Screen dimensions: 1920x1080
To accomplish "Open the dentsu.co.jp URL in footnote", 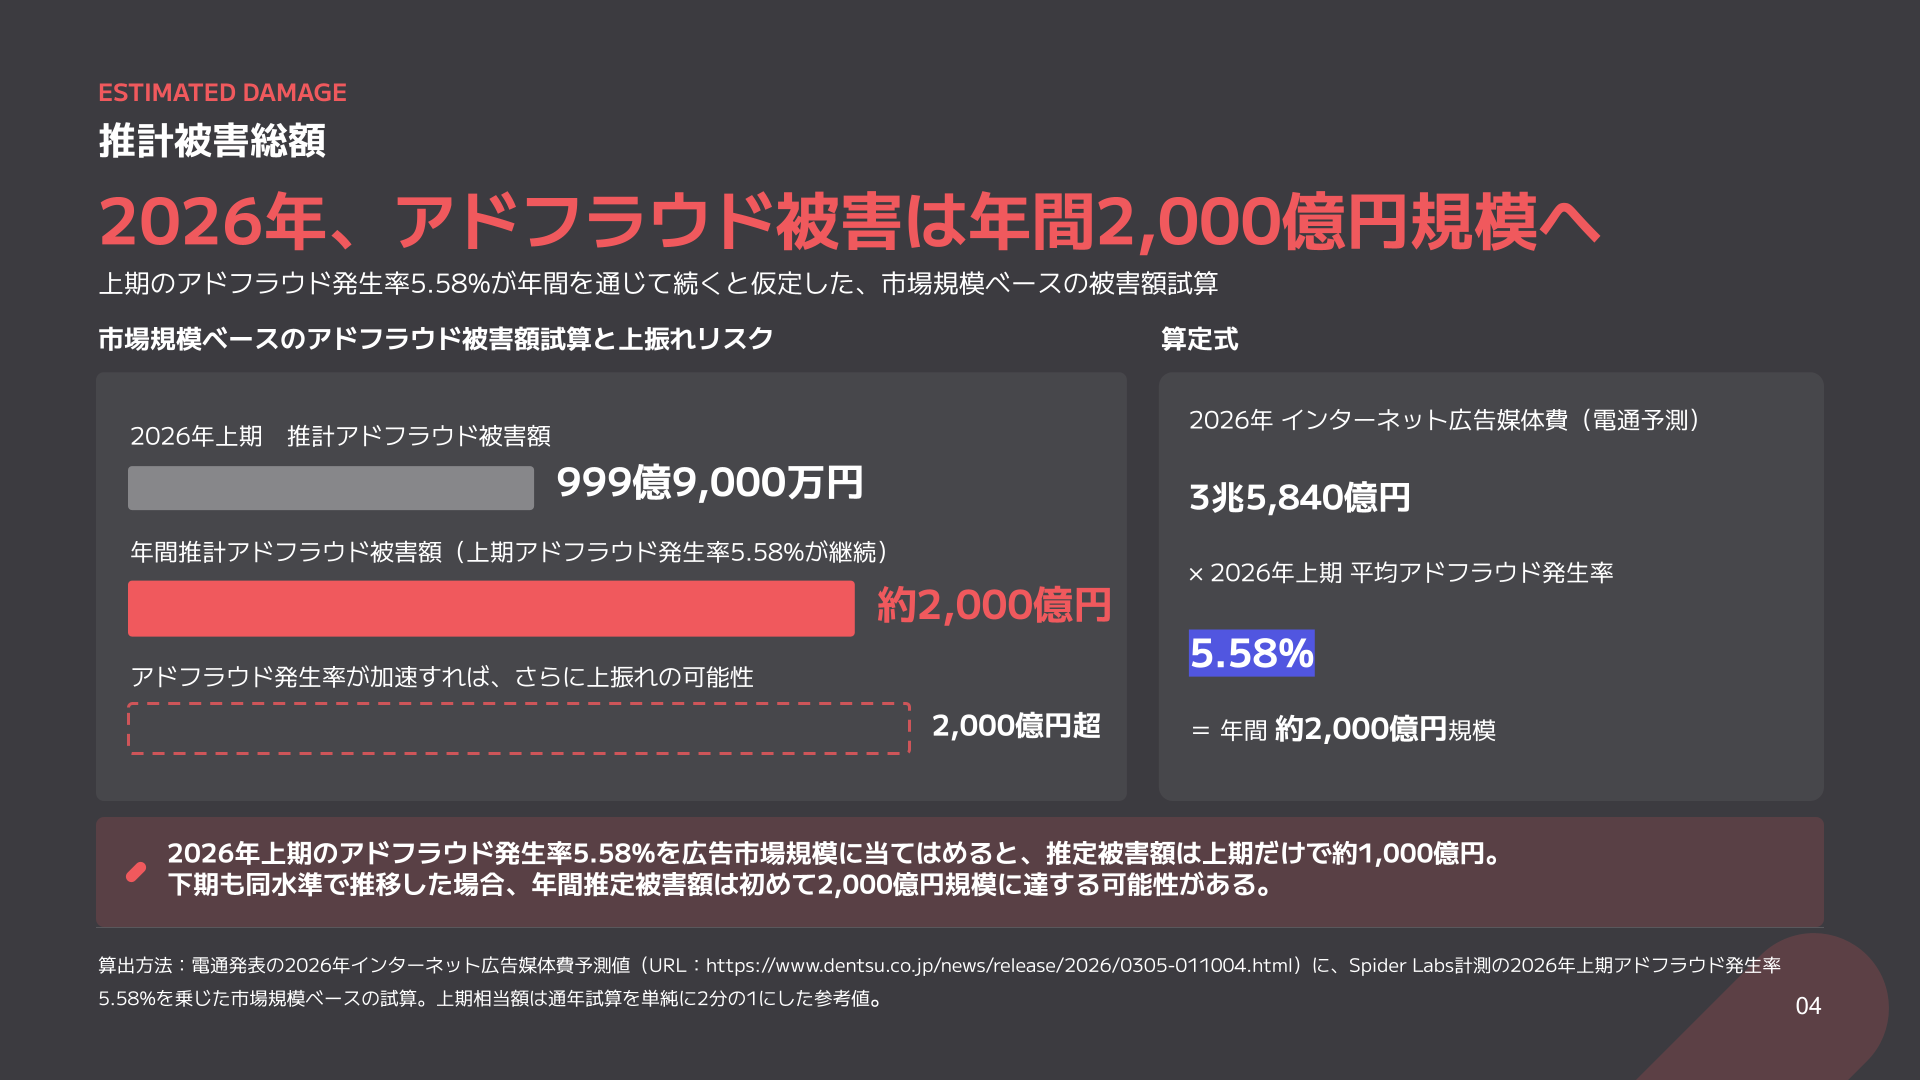I will tap(1000, 966).
